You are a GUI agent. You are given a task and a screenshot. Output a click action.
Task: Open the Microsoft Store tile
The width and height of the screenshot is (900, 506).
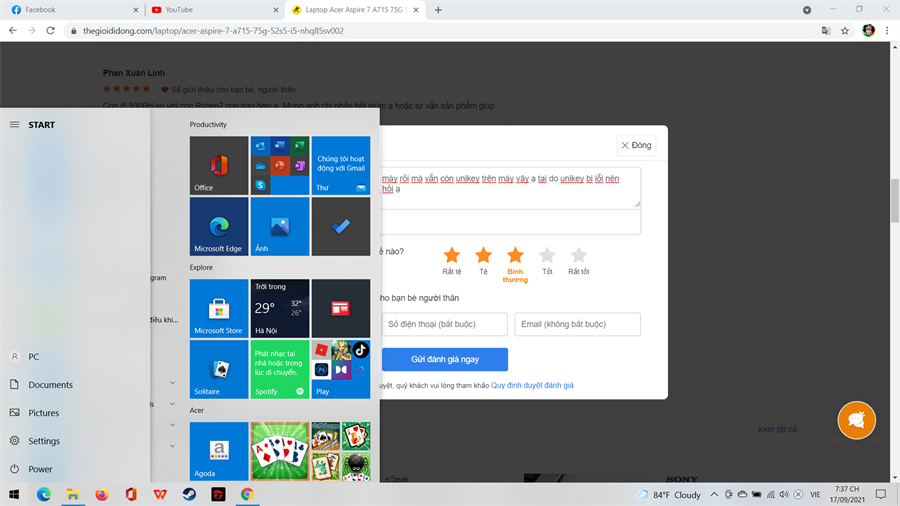[x=219, y=308]
